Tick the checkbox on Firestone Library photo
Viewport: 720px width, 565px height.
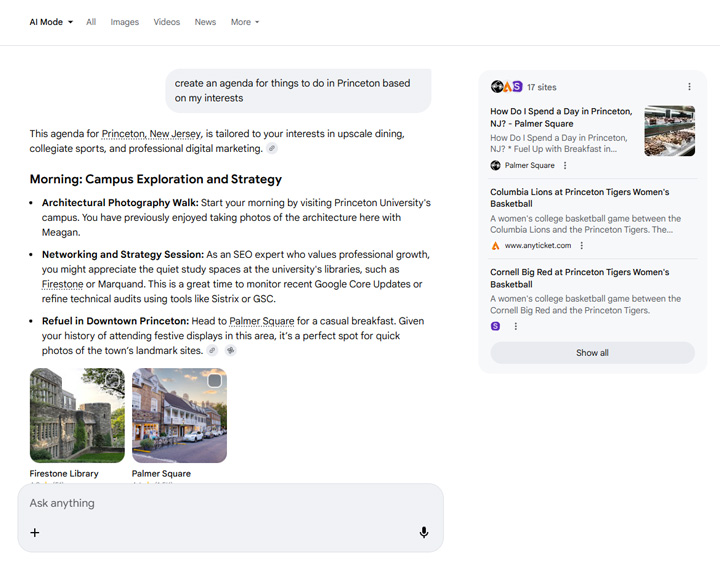[x=112, y=381]
